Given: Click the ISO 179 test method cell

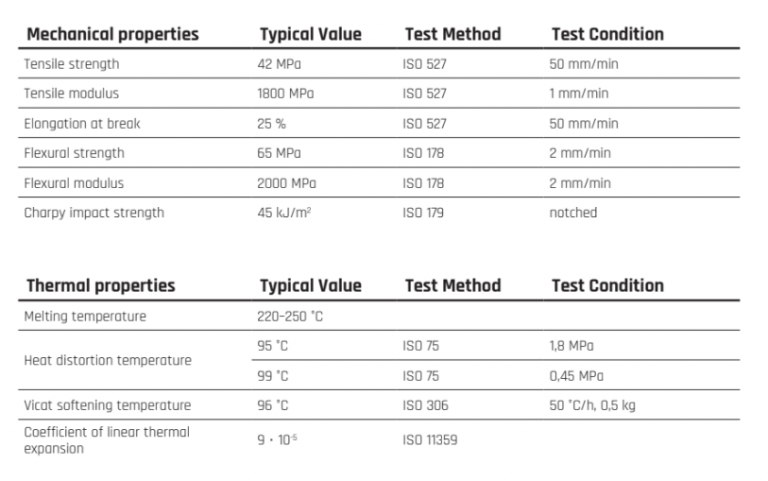Looking at the screenshot, I should pos(423,212).
